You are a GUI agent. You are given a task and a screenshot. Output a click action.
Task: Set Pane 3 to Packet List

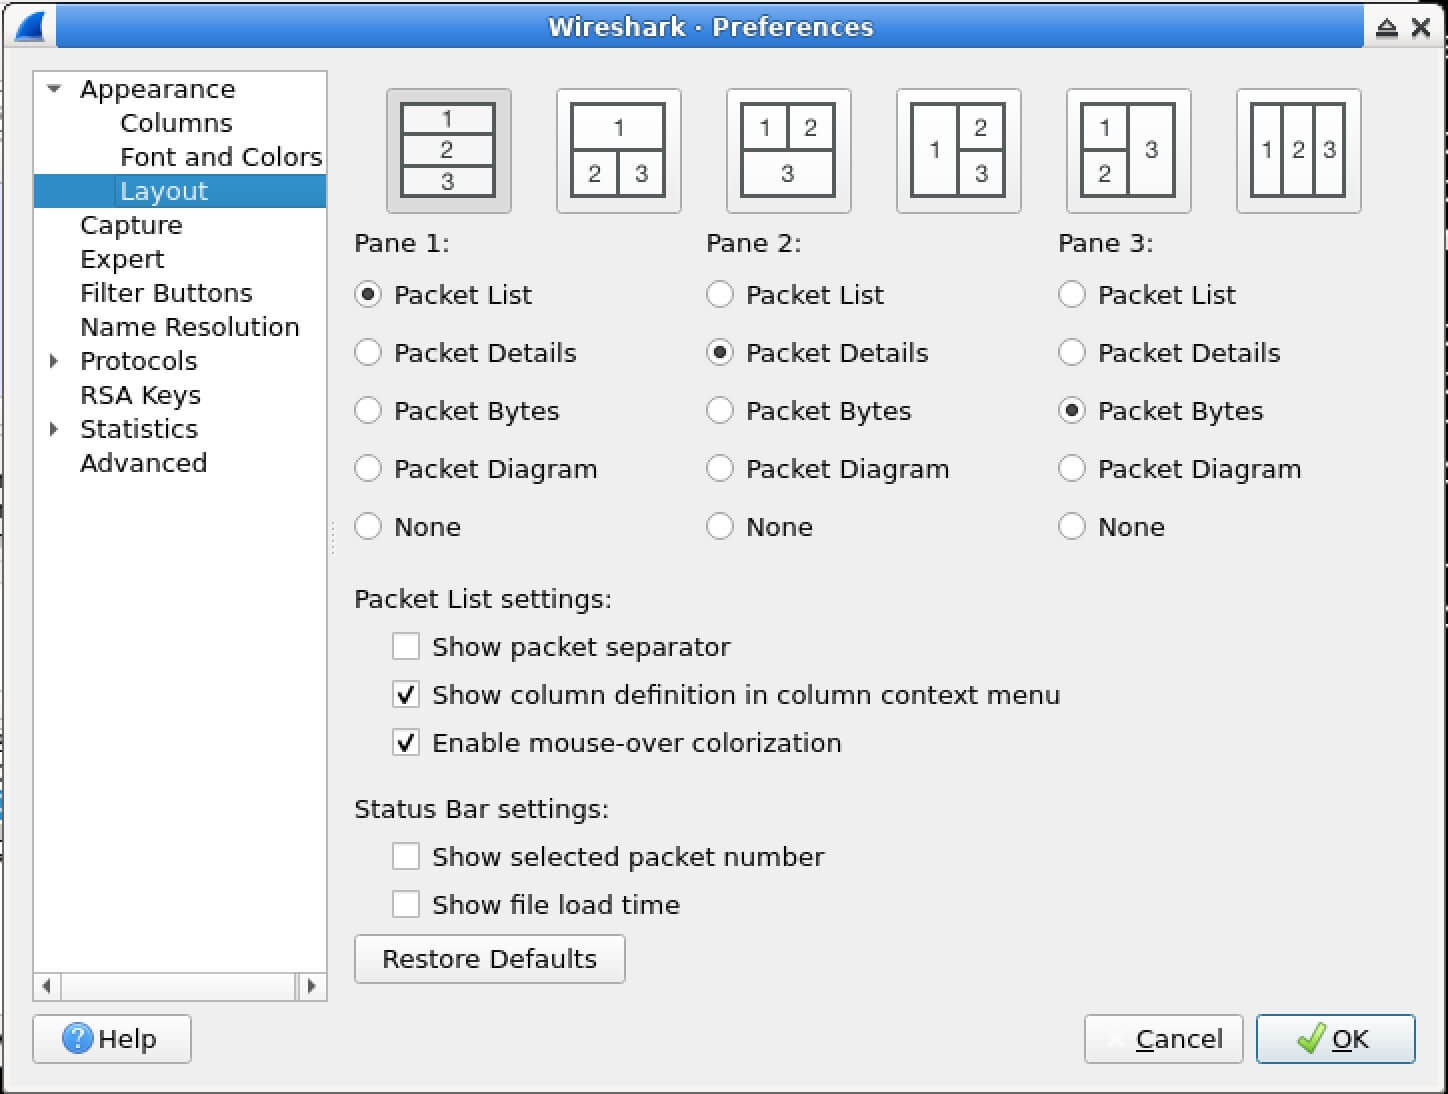click(x=1148, y=295)
